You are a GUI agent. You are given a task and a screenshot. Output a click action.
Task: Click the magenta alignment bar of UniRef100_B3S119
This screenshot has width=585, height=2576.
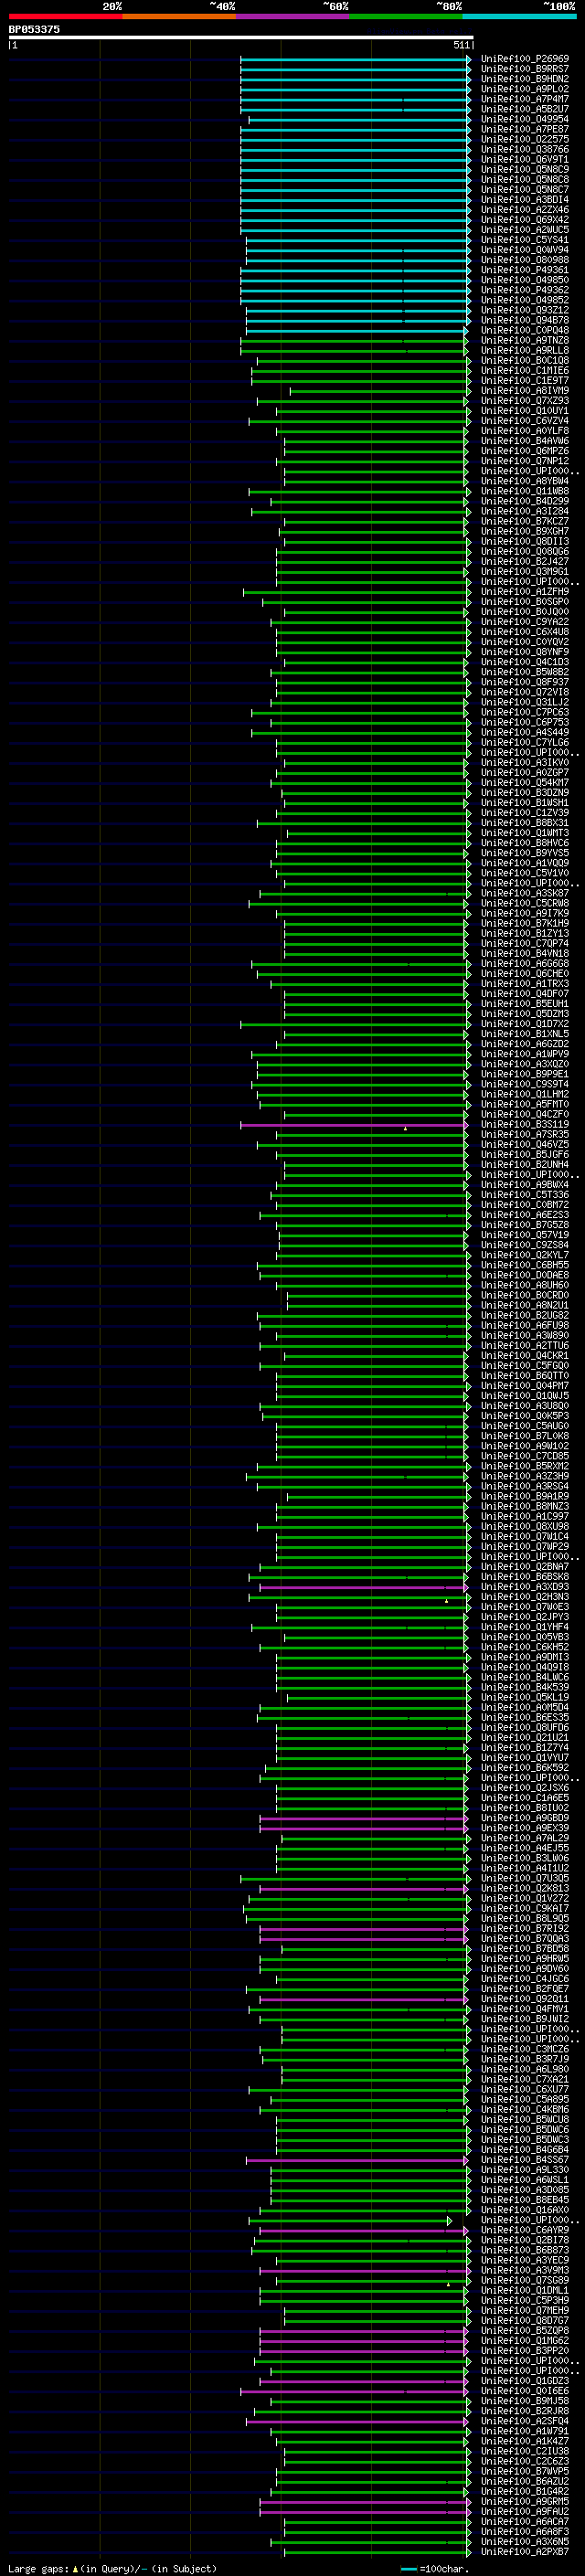[355, 1125]
